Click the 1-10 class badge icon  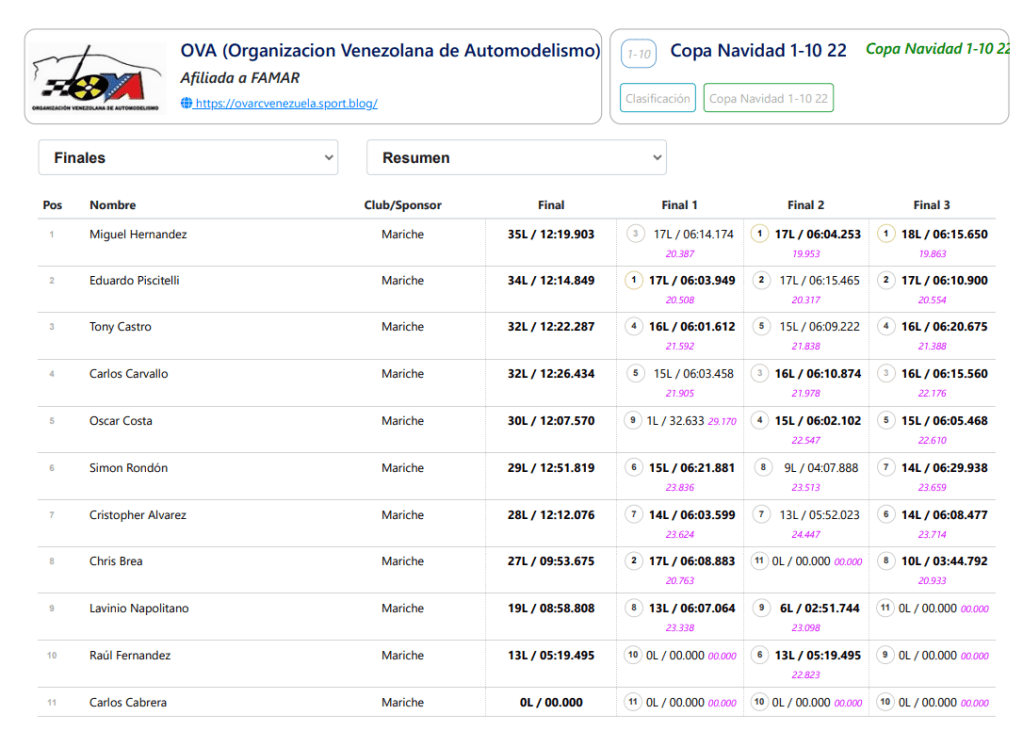638,54
